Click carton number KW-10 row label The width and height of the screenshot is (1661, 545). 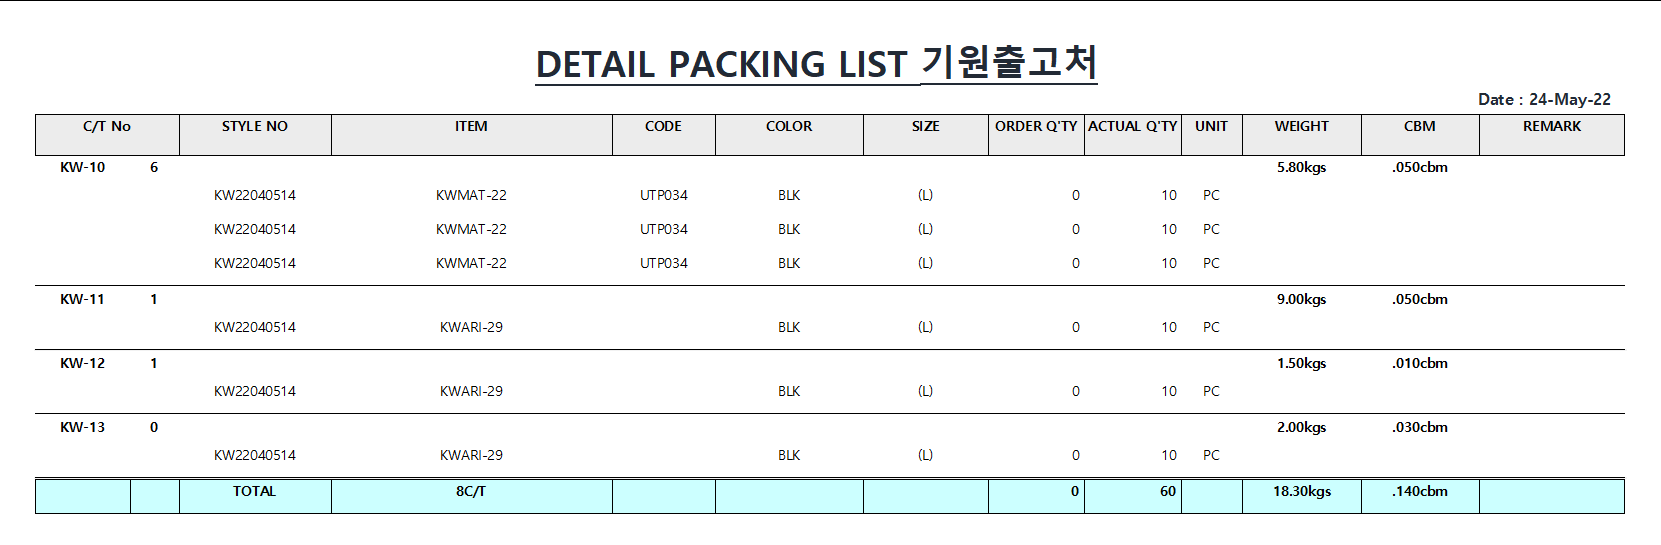coord(82,167)
